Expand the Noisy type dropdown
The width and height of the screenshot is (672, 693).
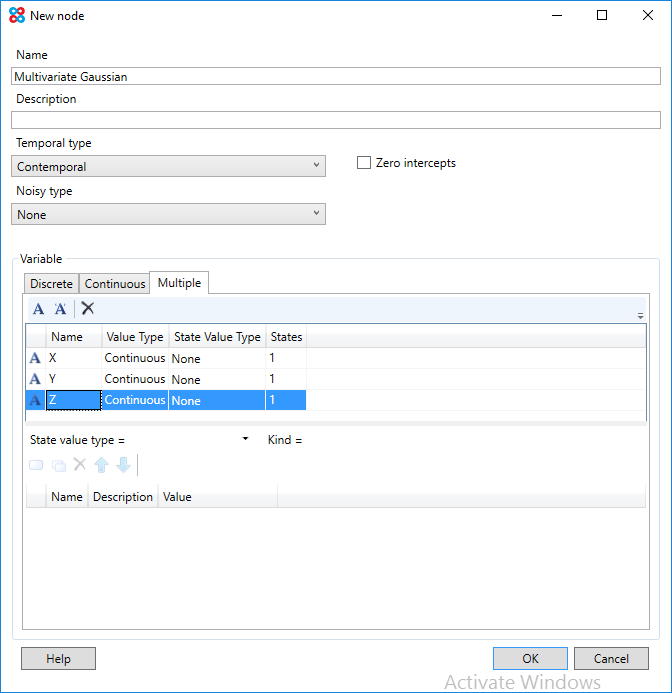[x=169, y=214]
